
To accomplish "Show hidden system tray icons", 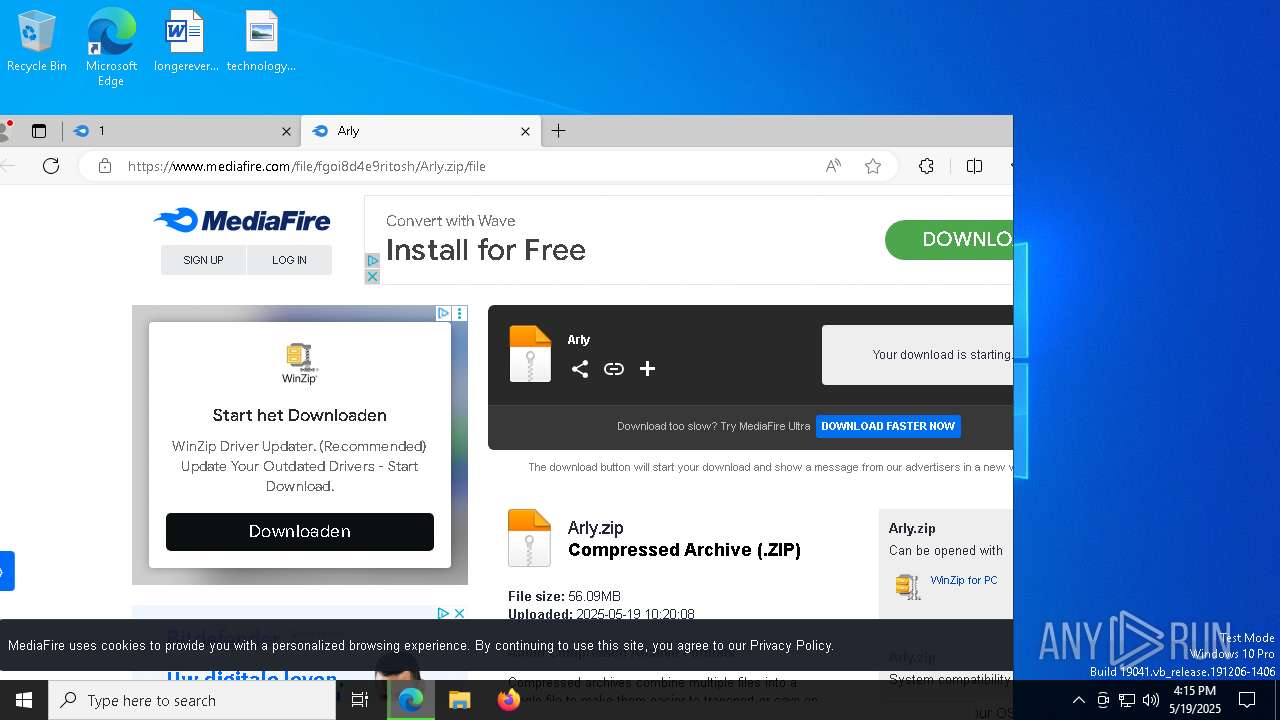I will click(1078, 700).
